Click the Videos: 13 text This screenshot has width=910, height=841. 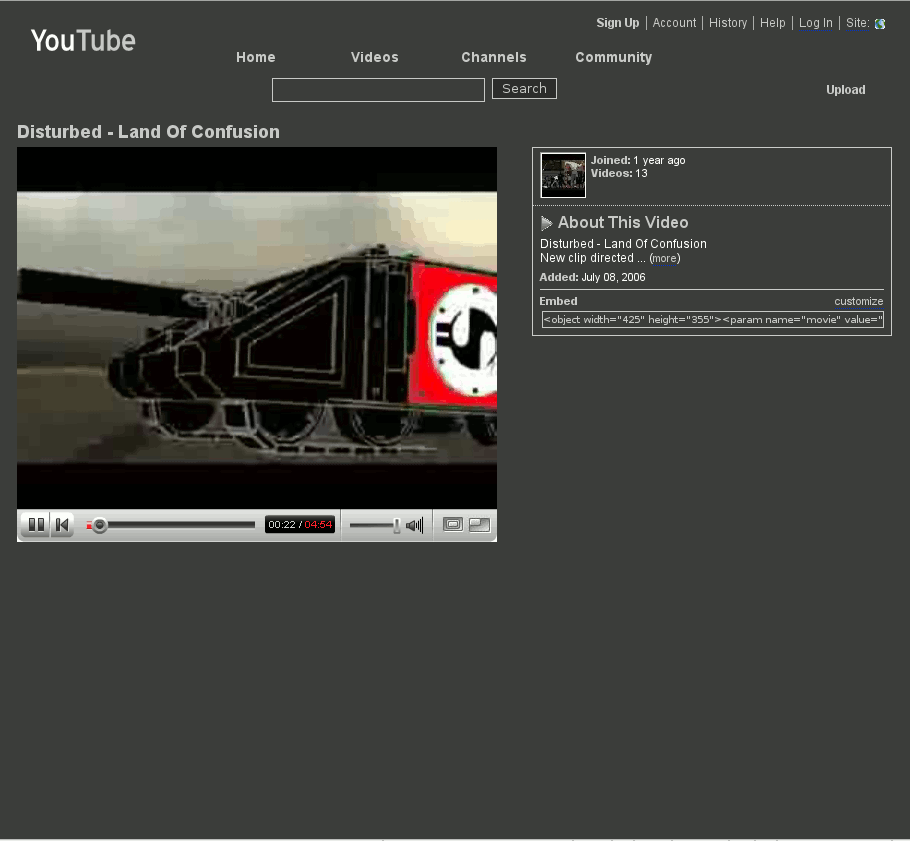[619, 174]
